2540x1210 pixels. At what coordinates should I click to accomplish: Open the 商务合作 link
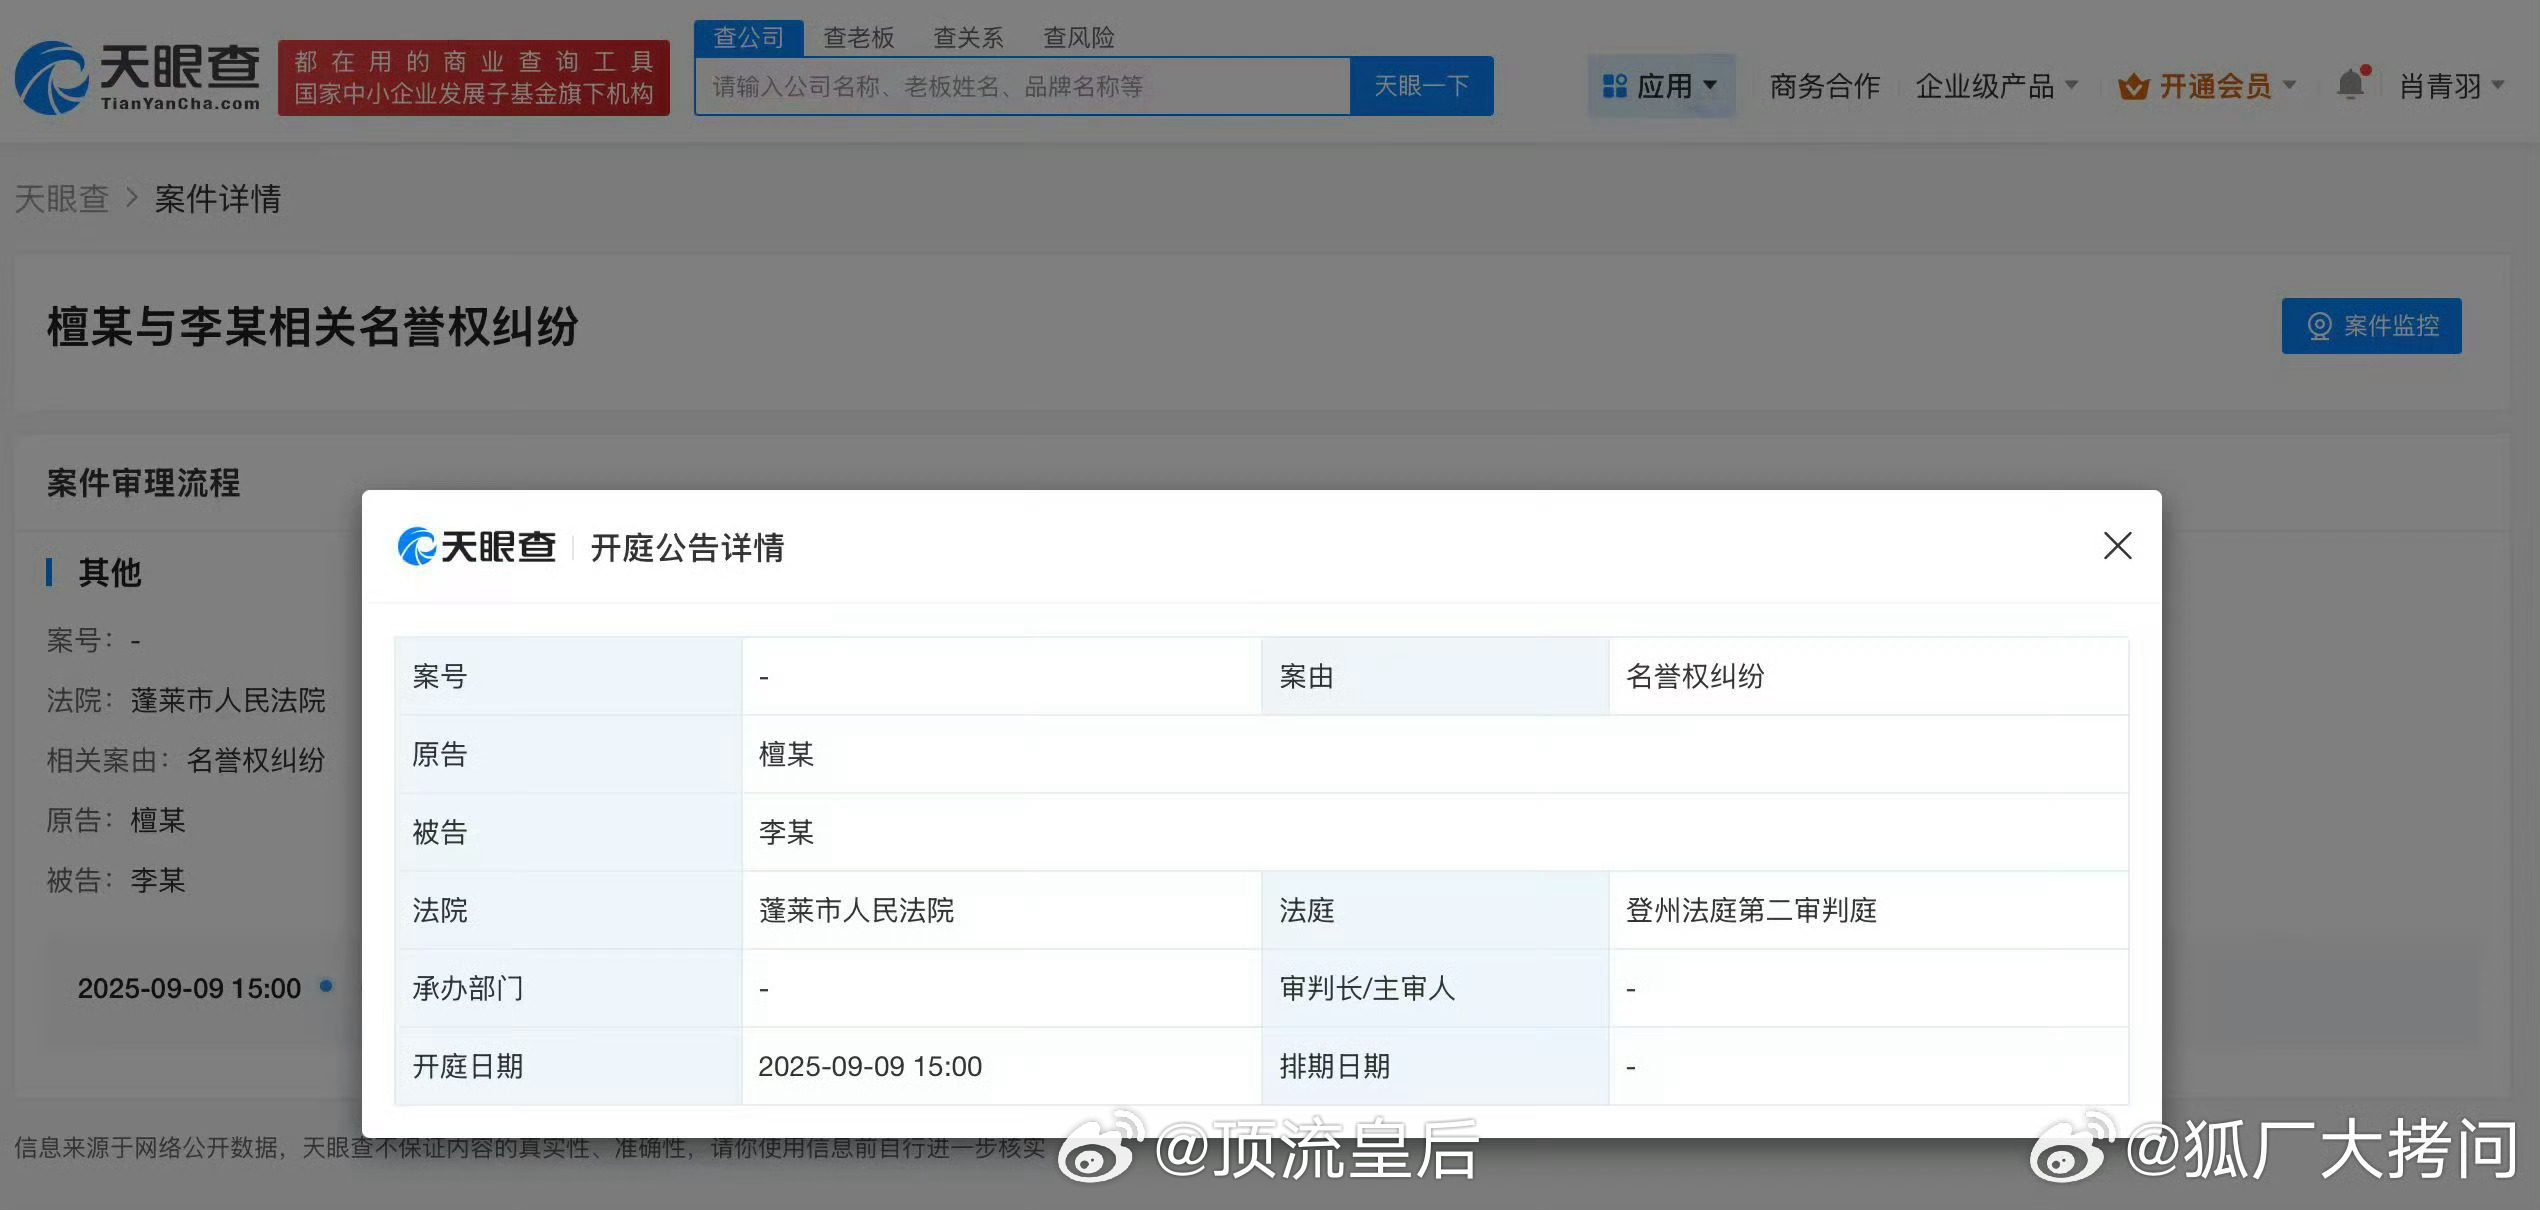[x=1824, y=86]
